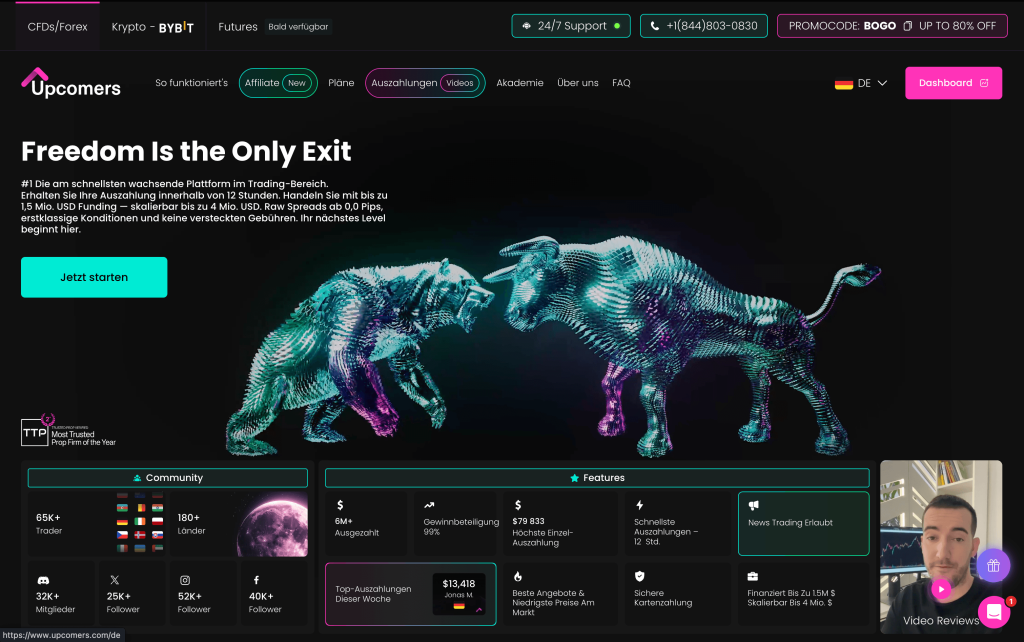This screenshot has height=642, width=1024.
Task: Click briefcase icon Finanziert Bis Zu 1.5M
Action: tap(753, 576)
